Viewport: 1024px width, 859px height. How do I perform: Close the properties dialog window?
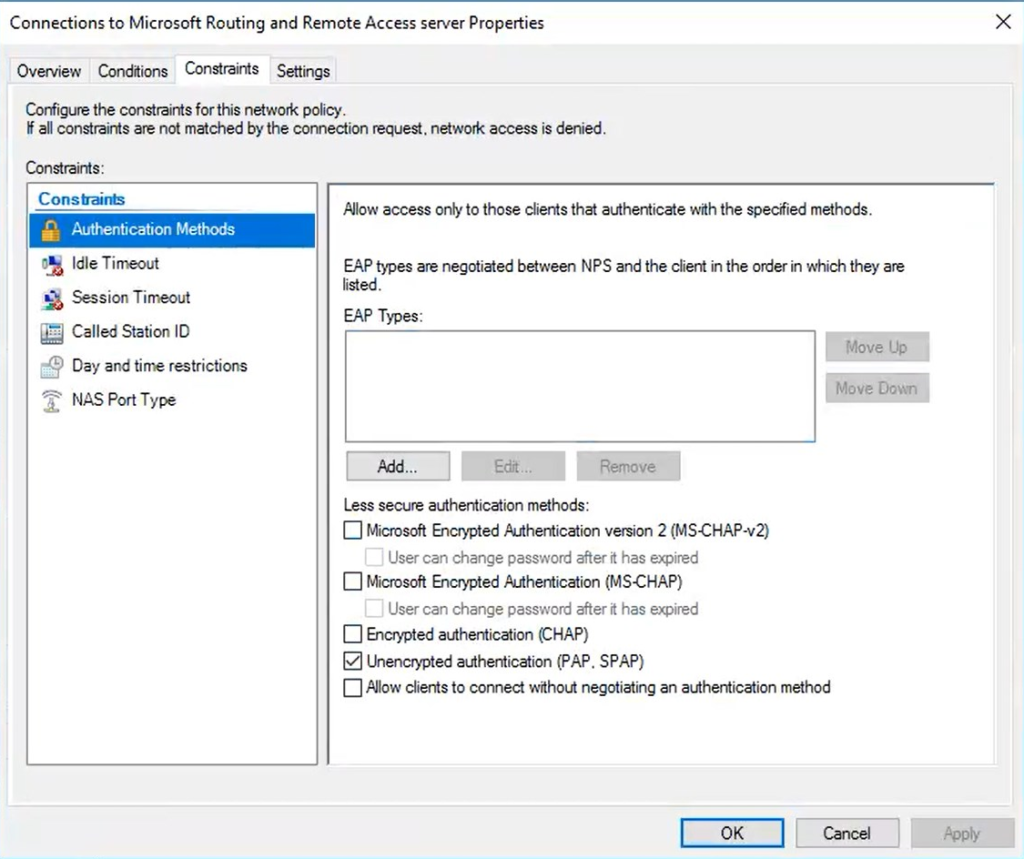1003,22
